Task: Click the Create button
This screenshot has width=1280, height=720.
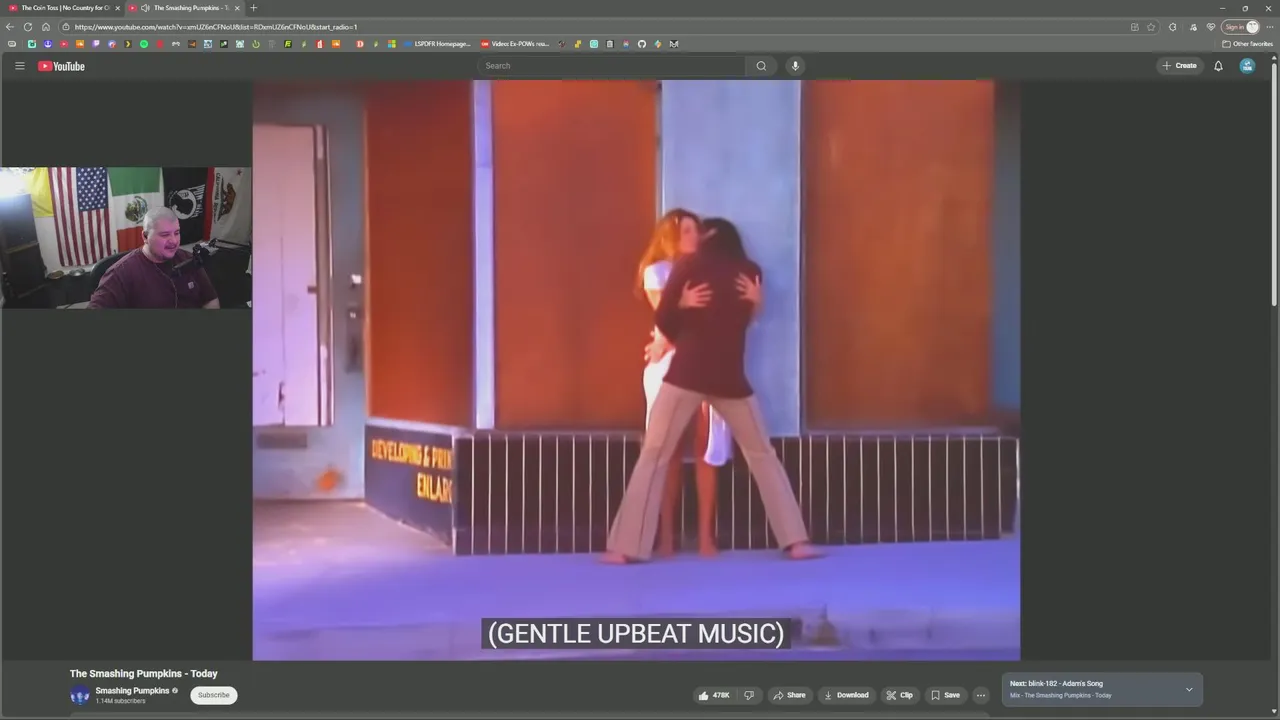Action: (1179, 66)
